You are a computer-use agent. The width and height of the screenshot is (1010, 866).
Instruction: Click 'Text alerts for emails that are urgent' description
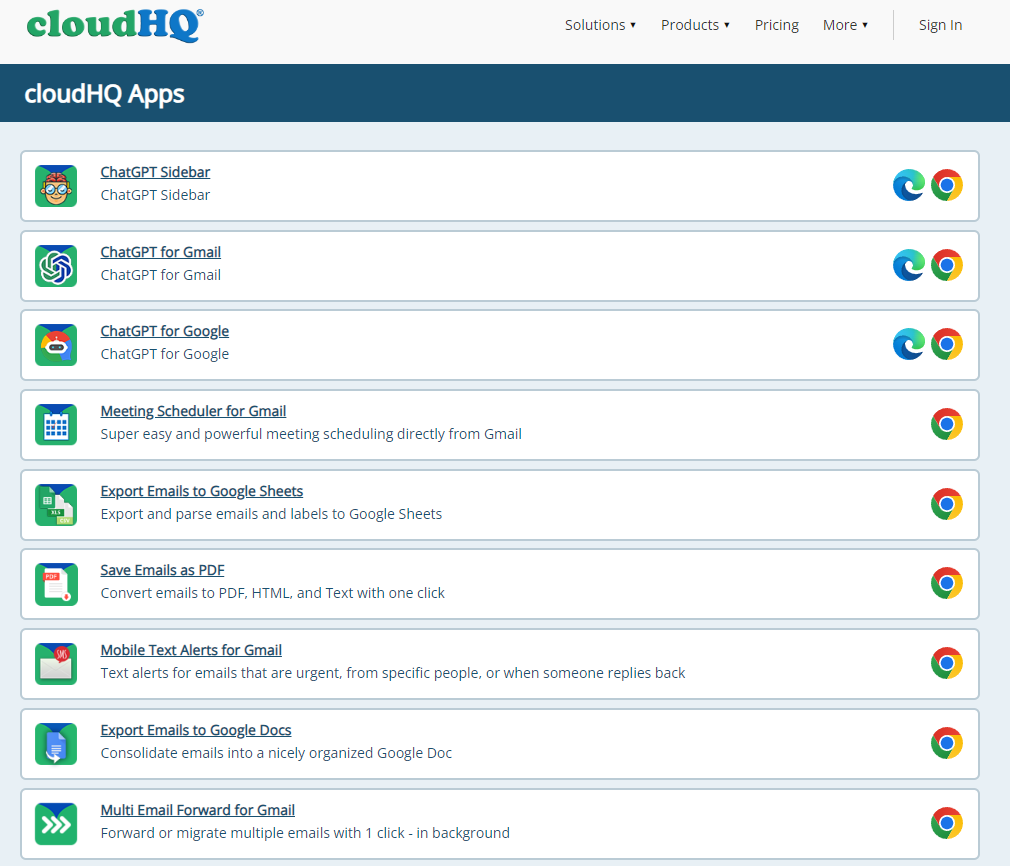click(x=393, y=673)
